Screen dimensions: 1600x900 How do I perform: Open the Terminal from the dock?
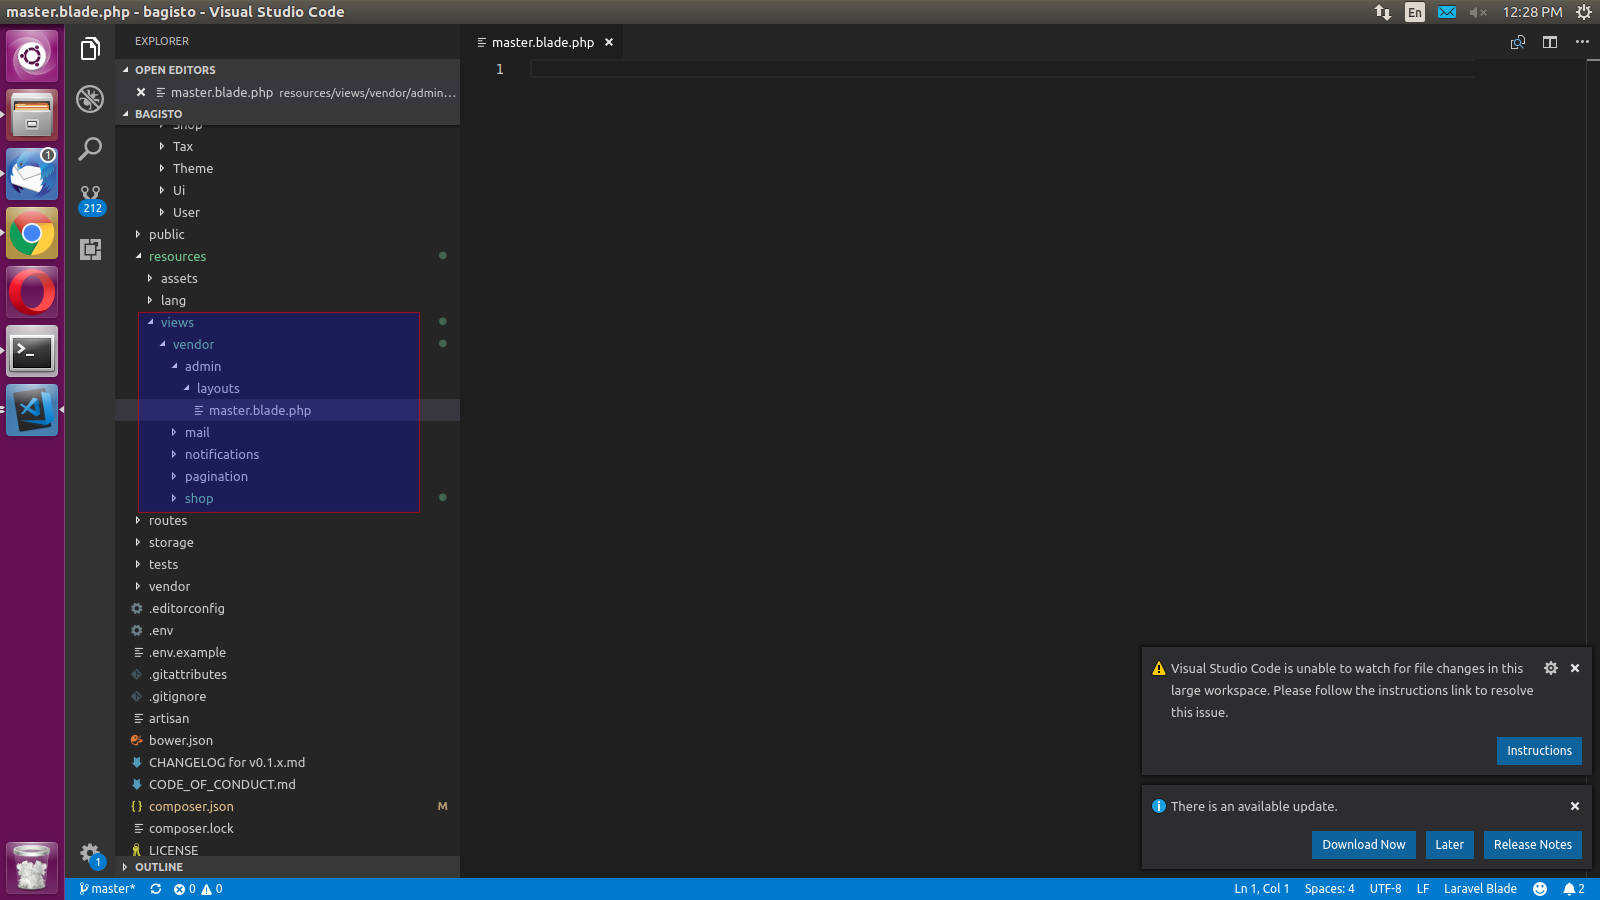coord(32,352)
